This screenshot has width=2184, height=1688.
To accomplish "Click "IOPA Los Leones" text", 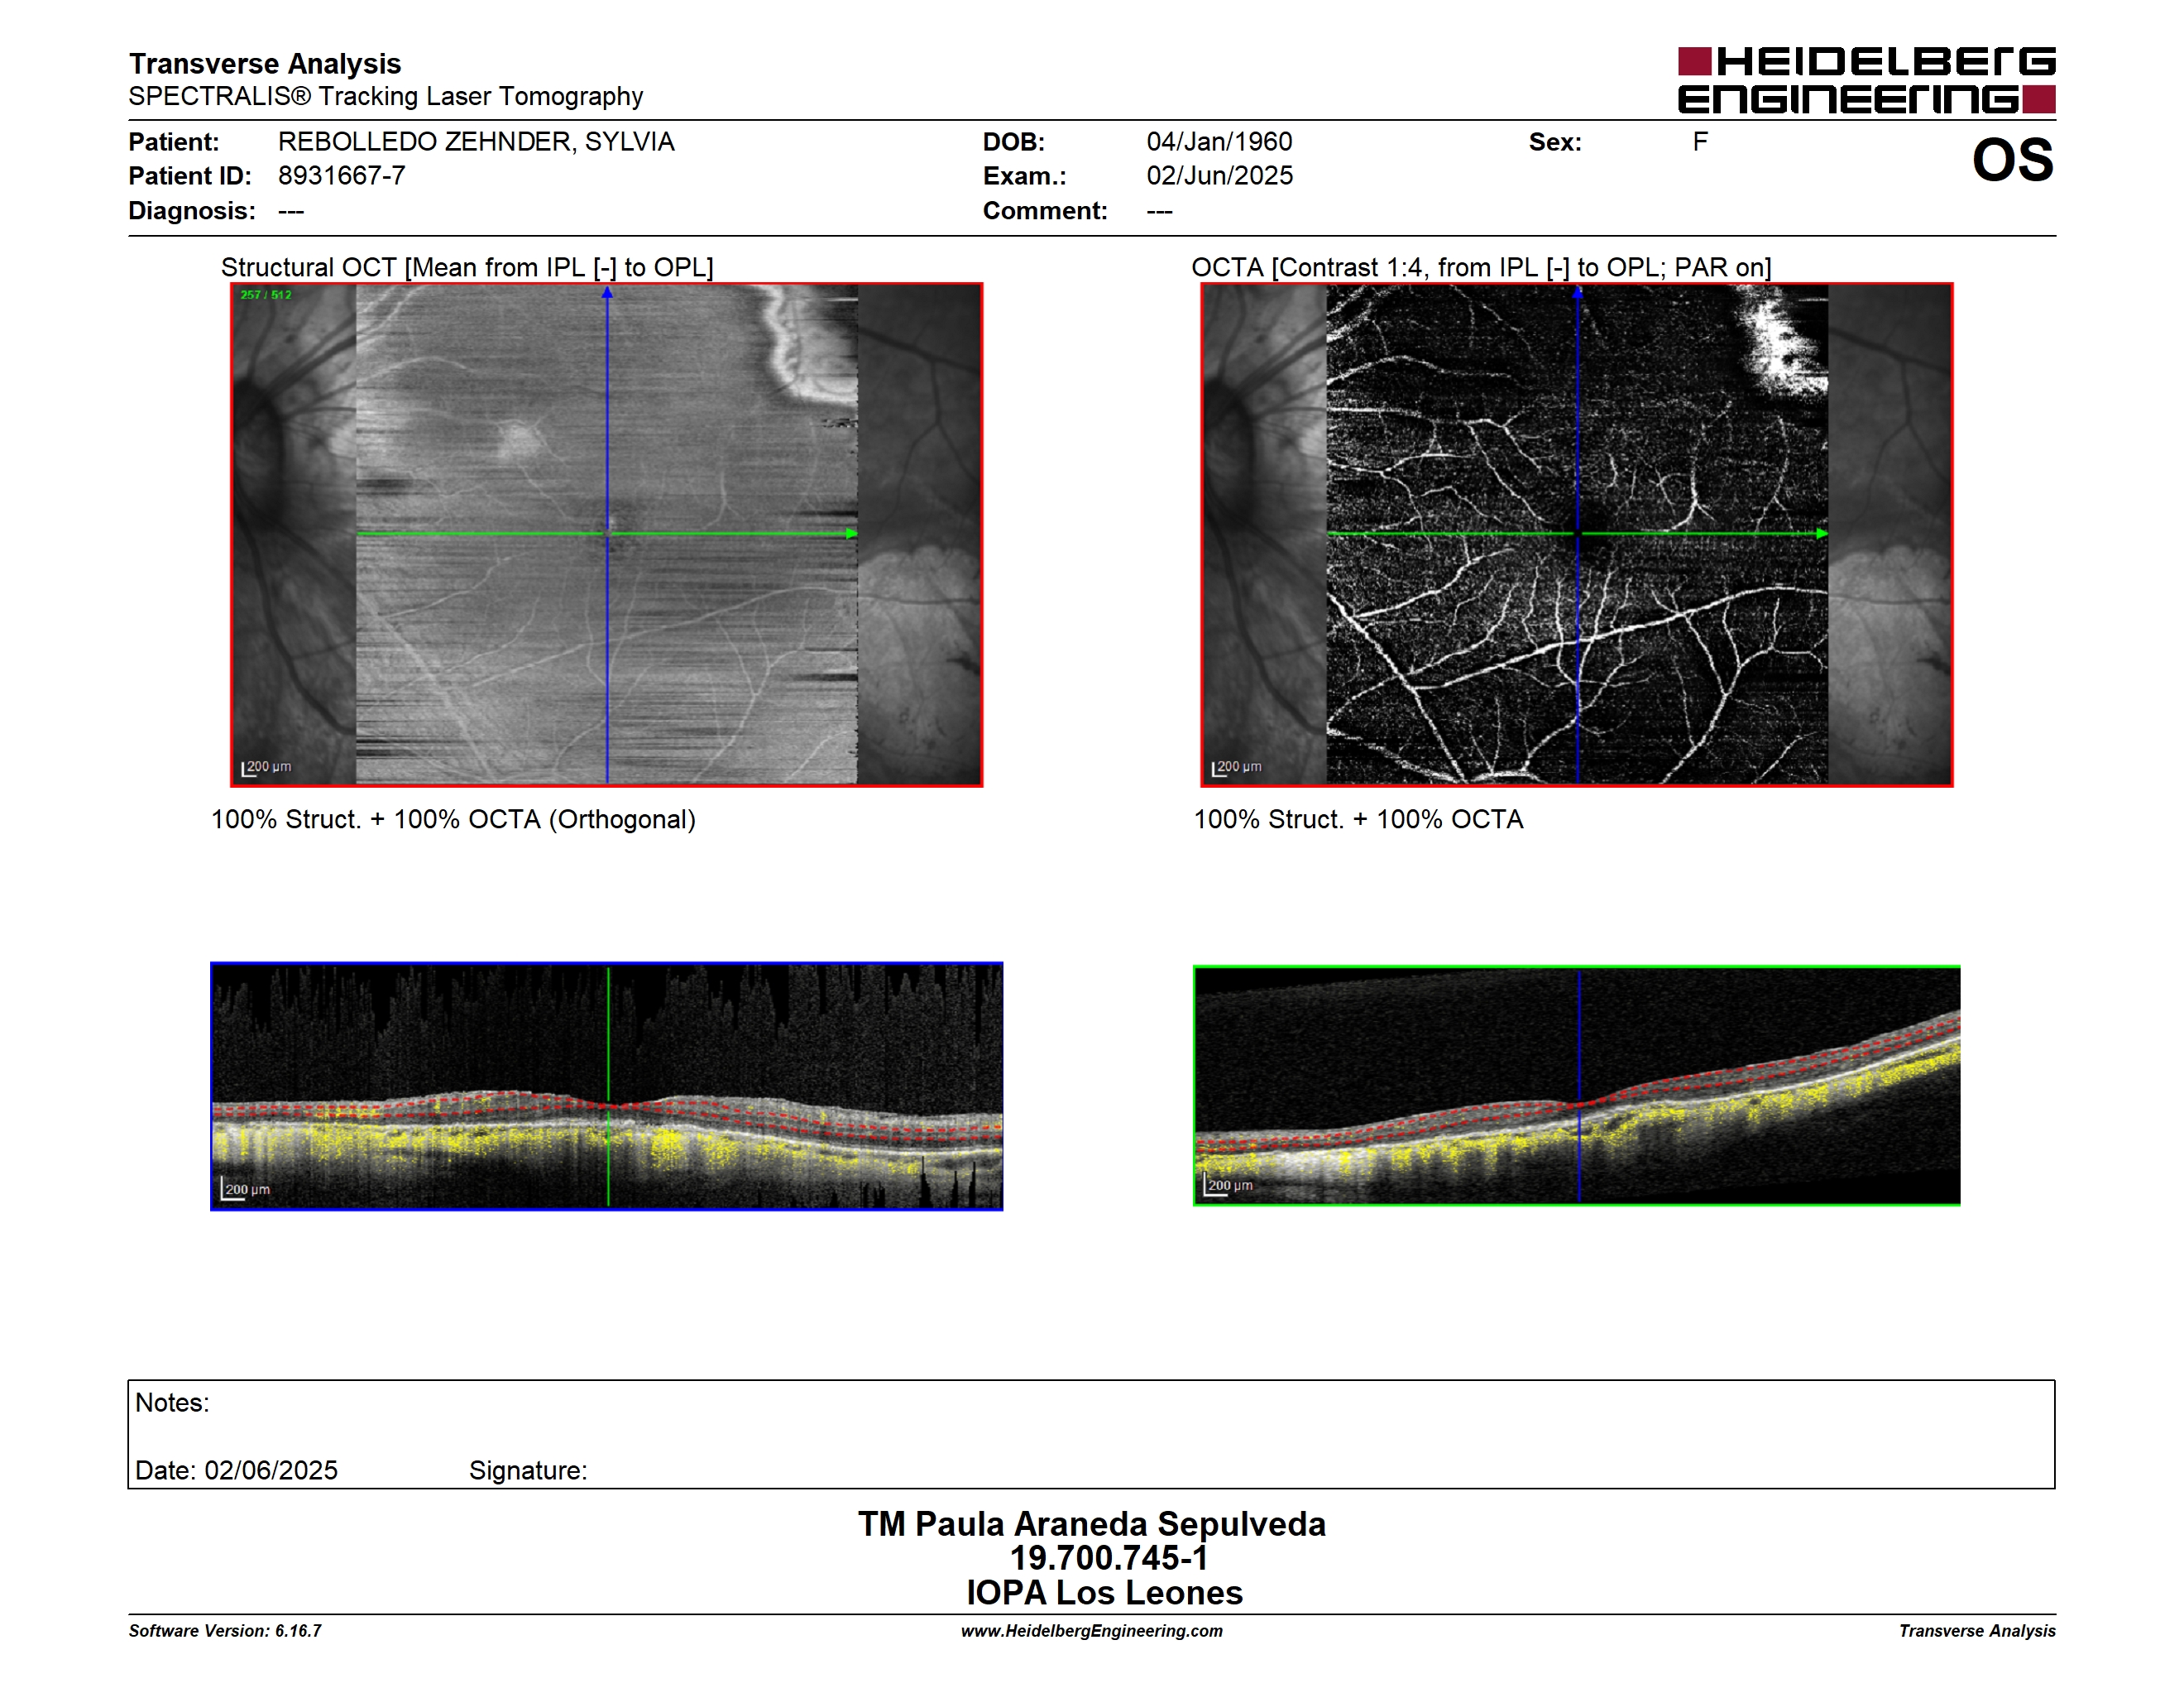I will [x=1104, y=1593].
